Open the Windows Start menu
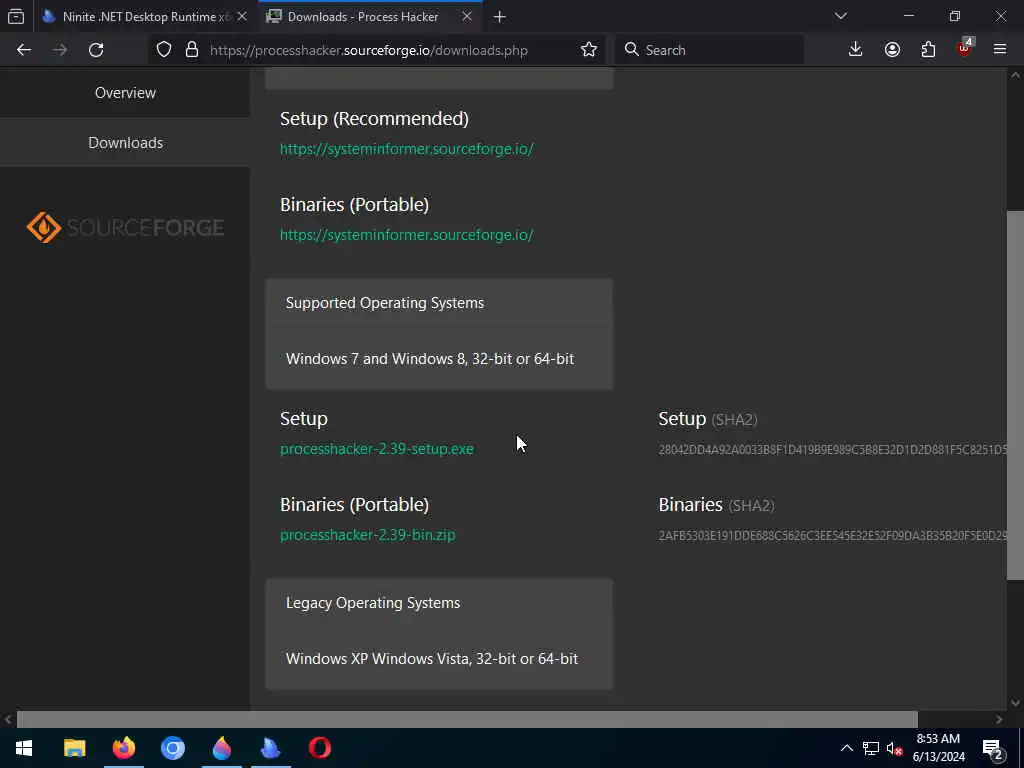 (x=24, y=748)
